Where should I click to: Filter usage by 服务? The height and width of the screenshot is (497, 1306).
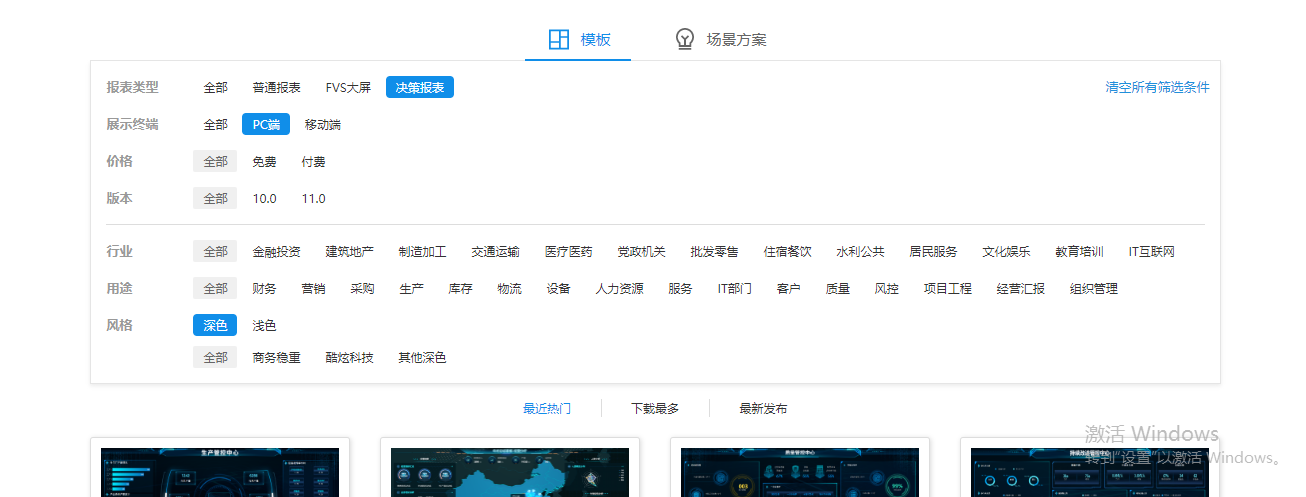pyautogui.click(x=680, y=288)
